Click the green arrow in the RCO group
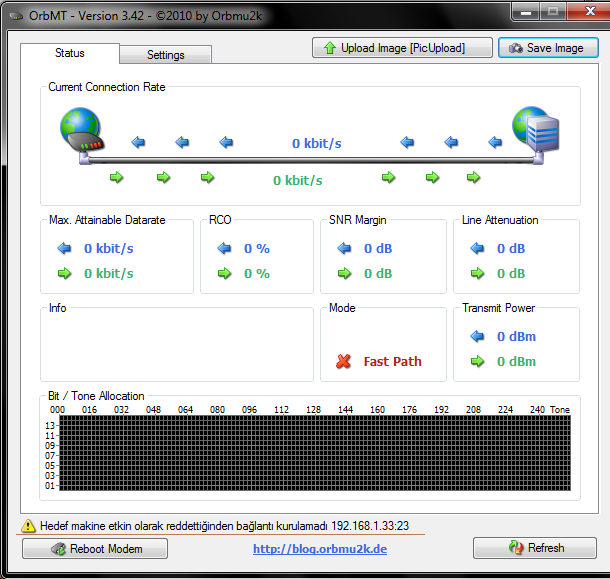 click(x=224, y=274)
